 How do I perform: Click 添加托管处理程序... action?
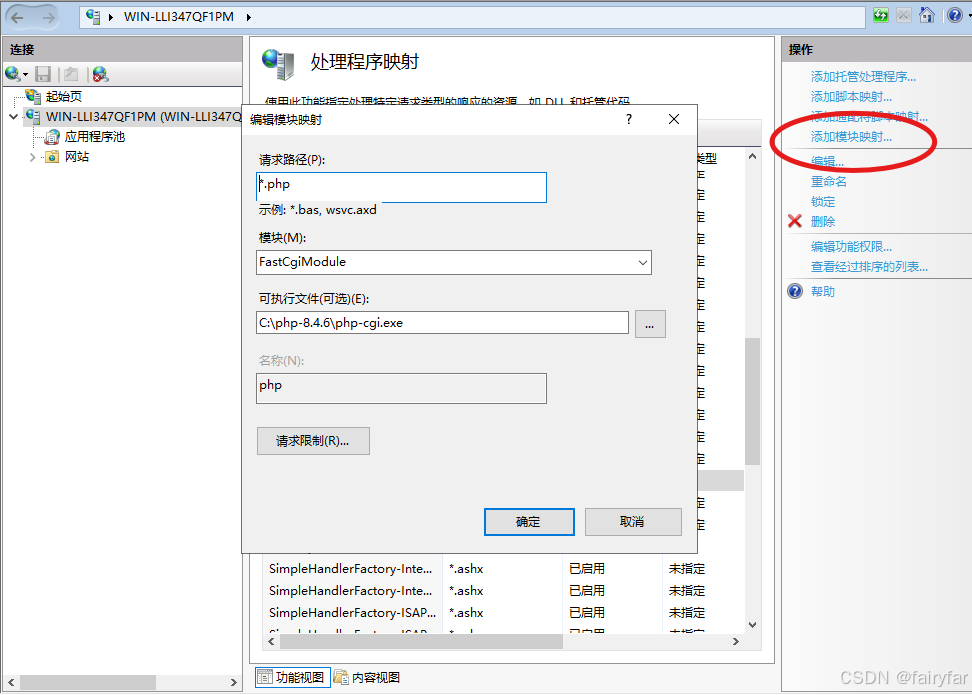(863, 77)
